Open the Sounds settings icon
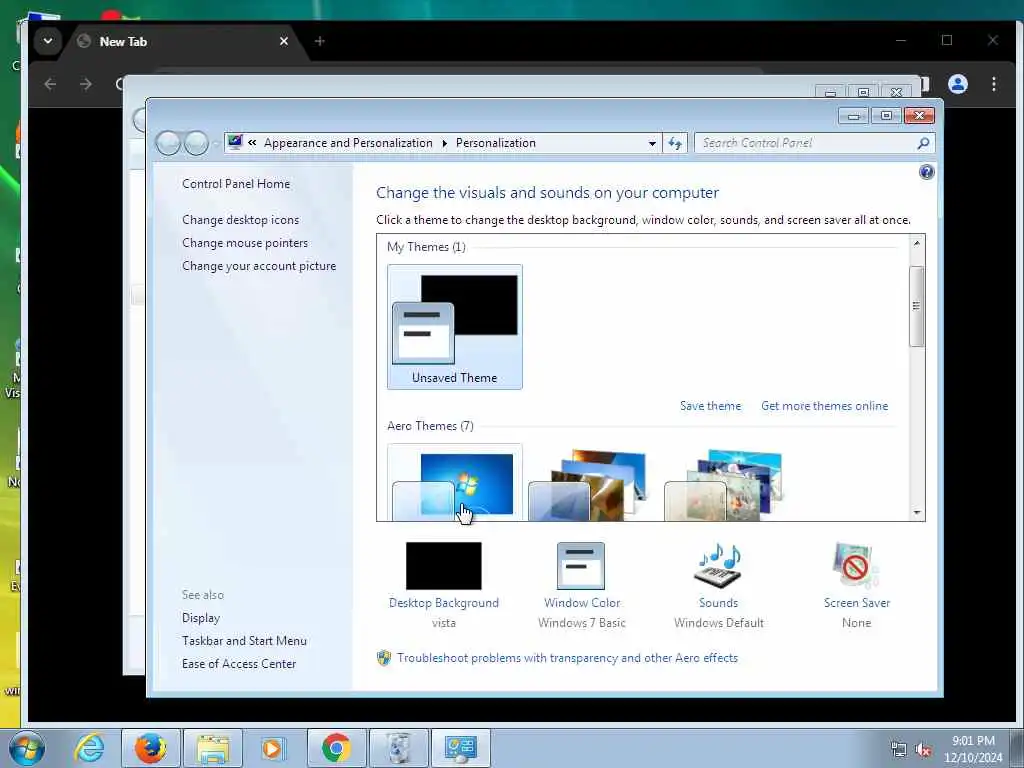This screenshot has height=768, width=1024. [718, 566]
